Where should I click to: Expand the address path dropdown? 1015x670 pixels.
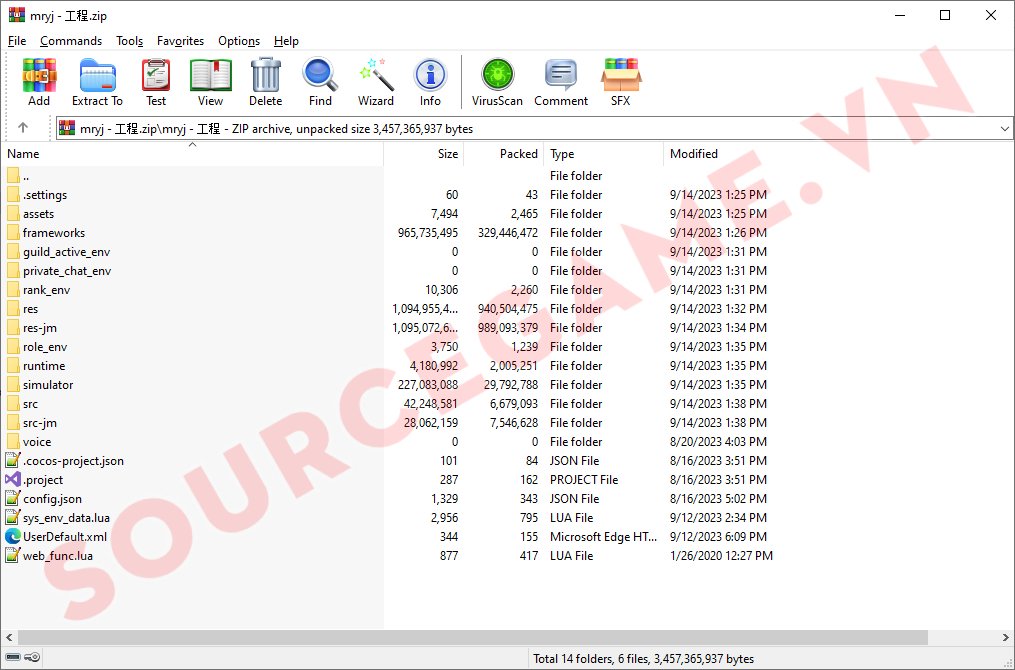[x=1004, y=129]
